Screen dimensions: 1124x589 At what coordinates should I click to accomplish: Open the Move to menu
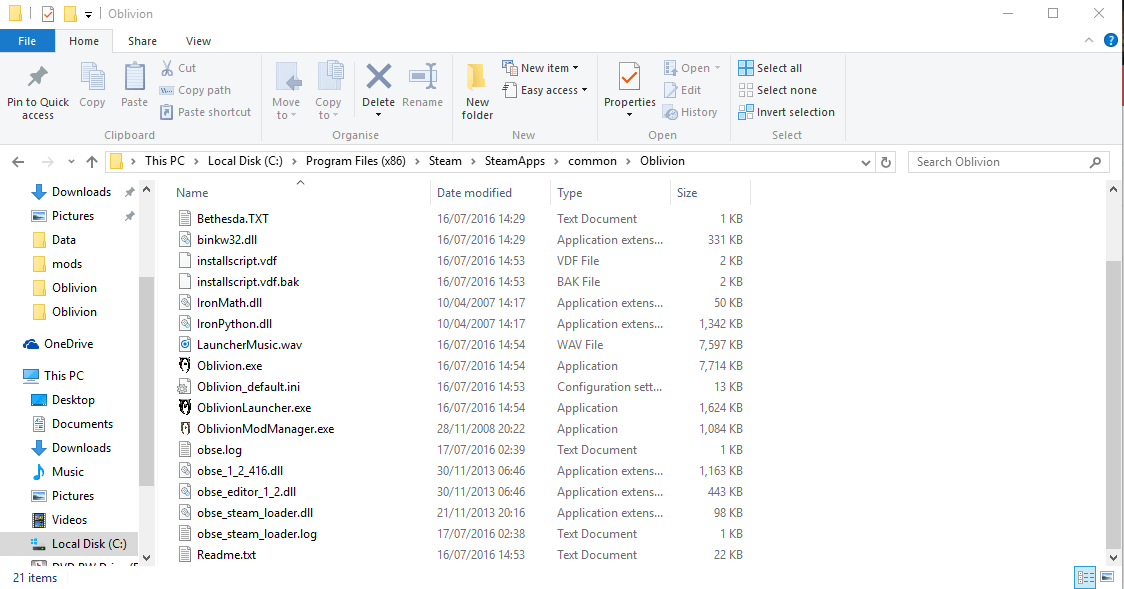click(286, 90)
